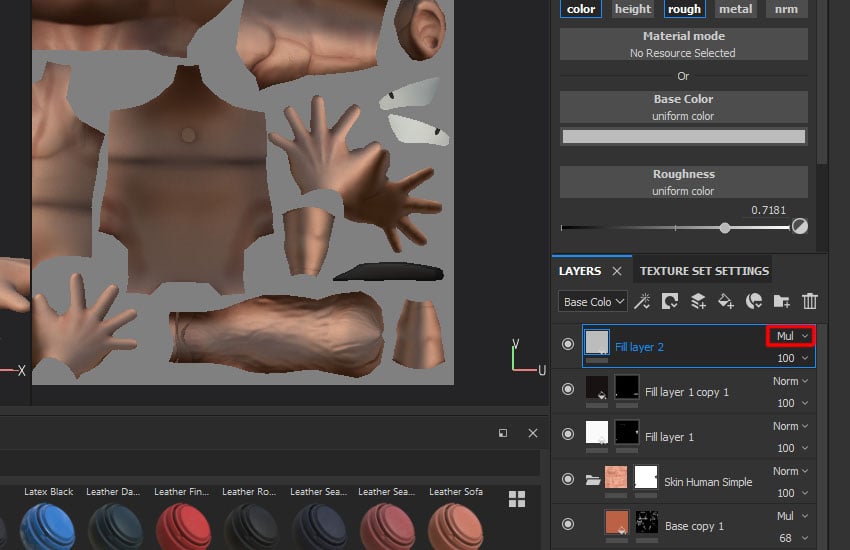This screenshot has width=850, height=550.
Task: Switch to Texture Set Settings tab
Action: point(704,271)
